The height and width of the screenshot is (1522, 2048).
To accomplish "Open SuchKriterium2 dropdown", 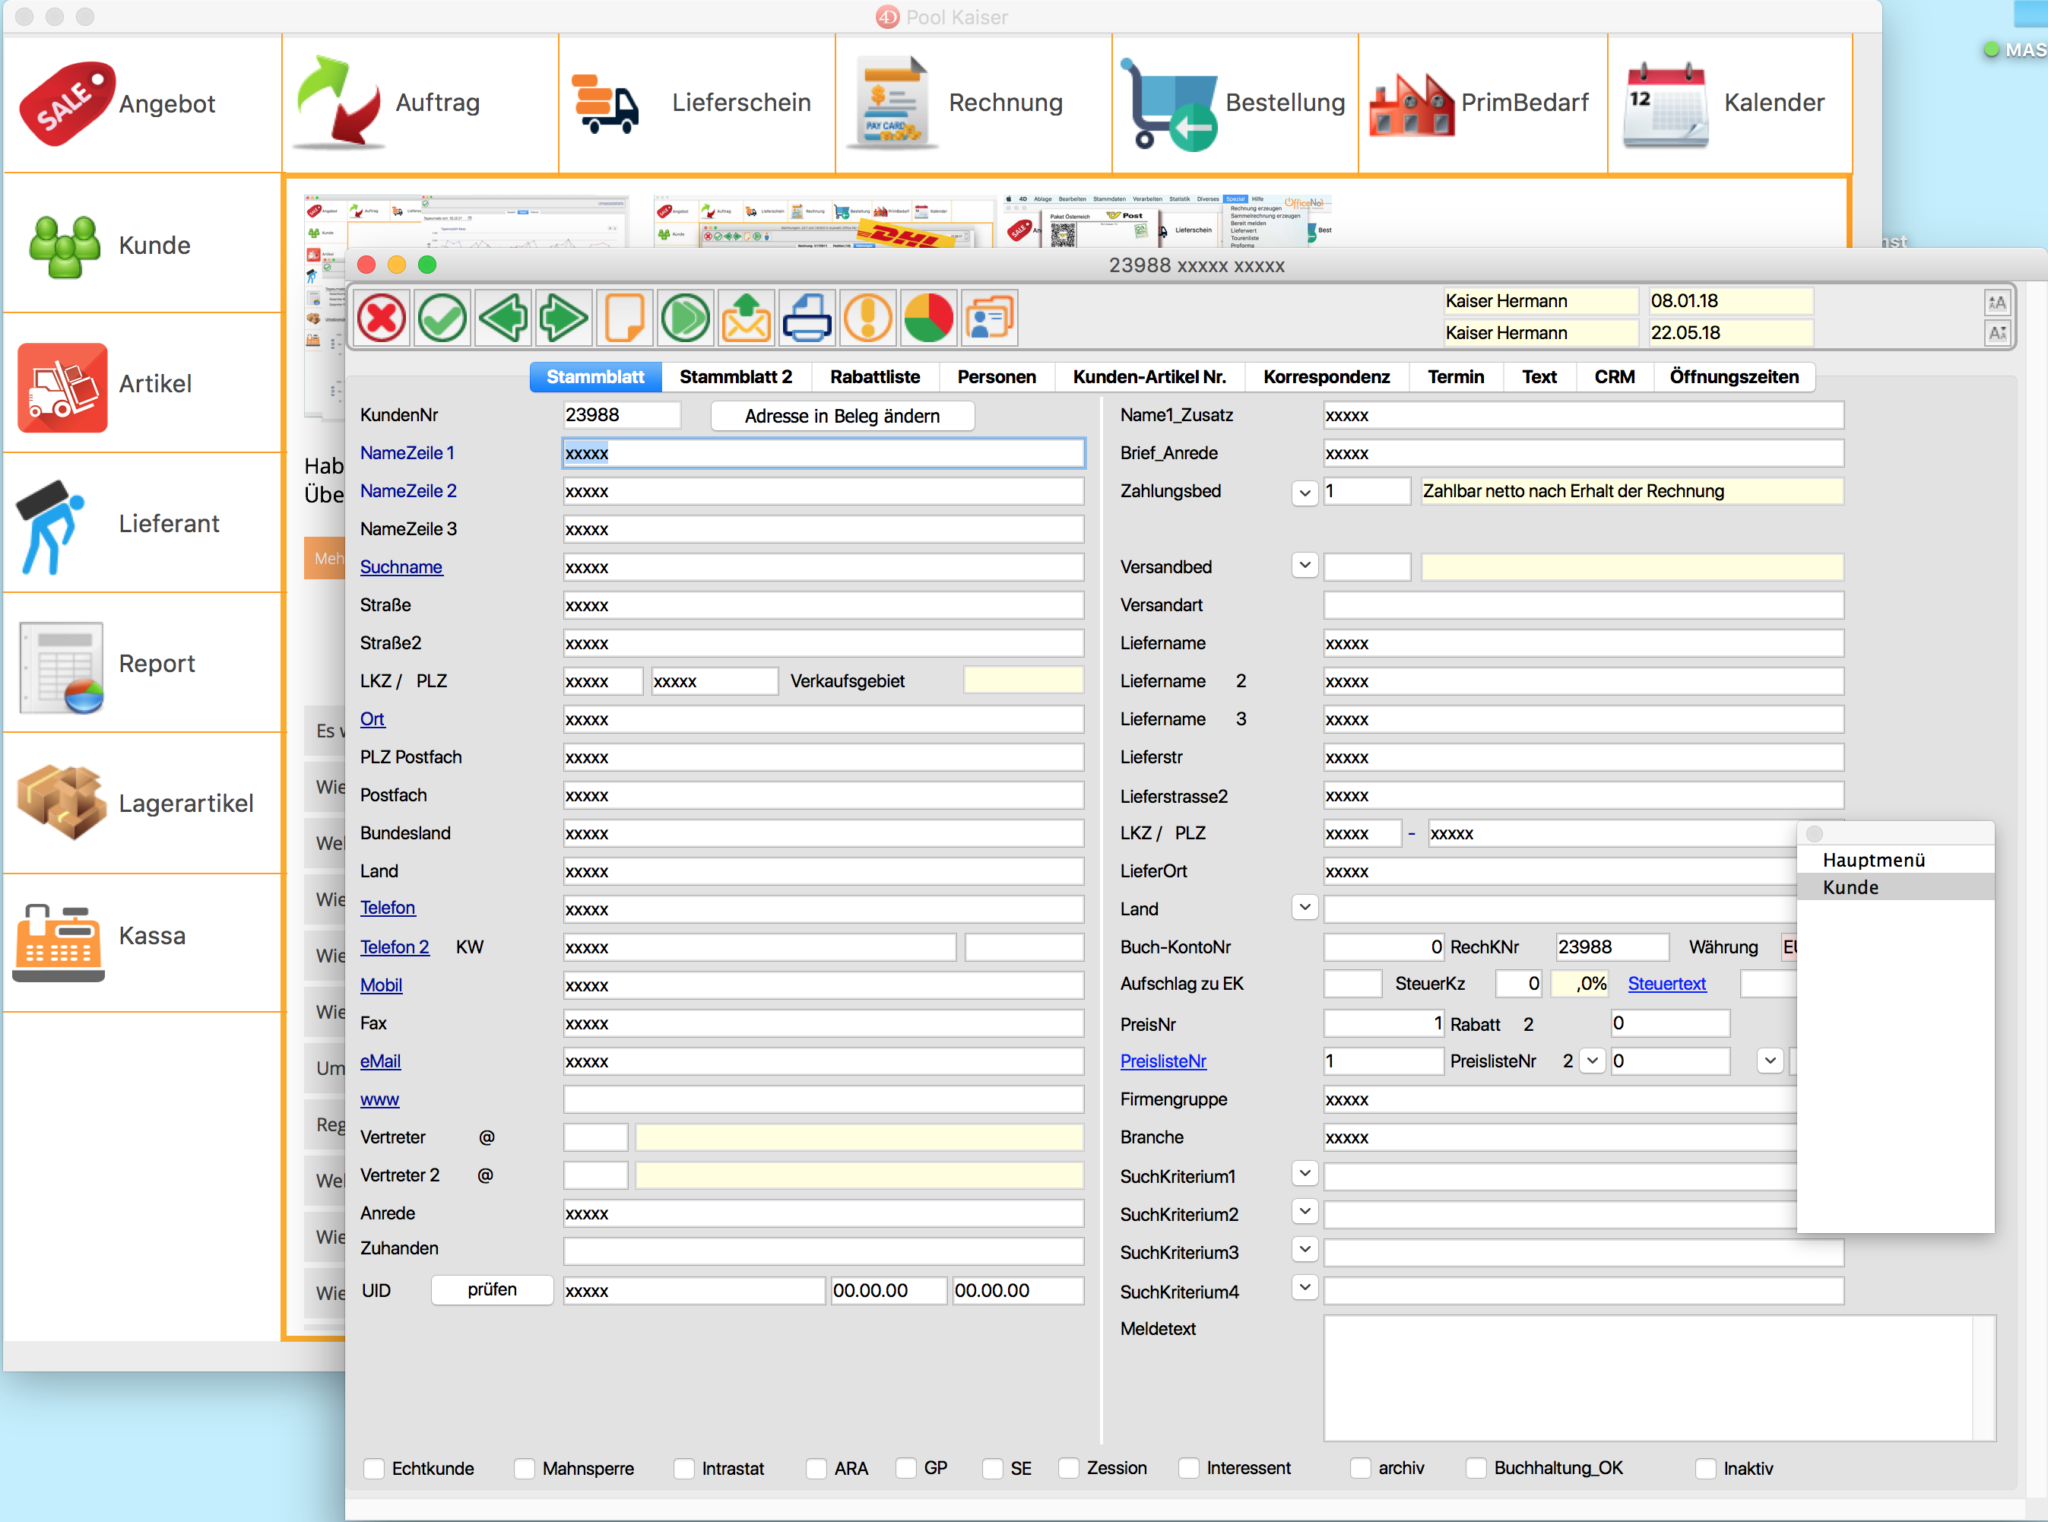I will (x=1304, y=1211).
